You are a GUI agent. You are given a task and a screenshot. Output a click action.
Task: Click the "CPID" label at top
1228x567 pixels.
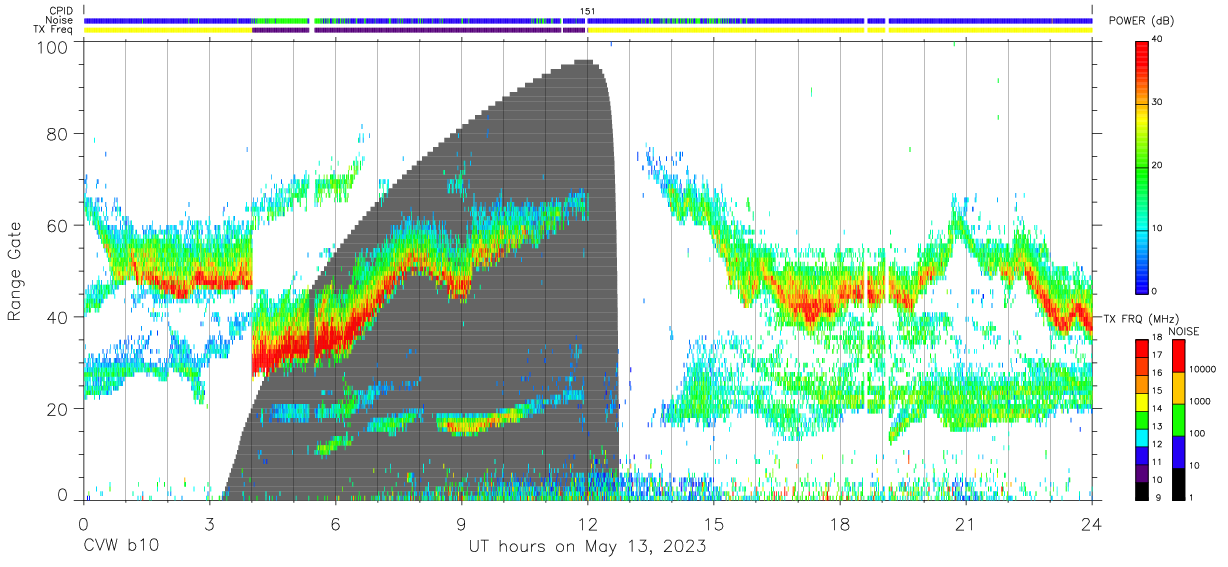click(61, 11)
